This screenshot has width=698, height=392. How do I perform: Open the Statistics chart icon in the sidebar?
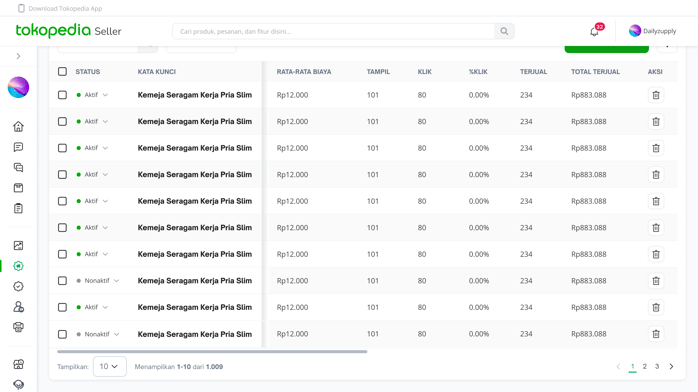coord(18,245)
